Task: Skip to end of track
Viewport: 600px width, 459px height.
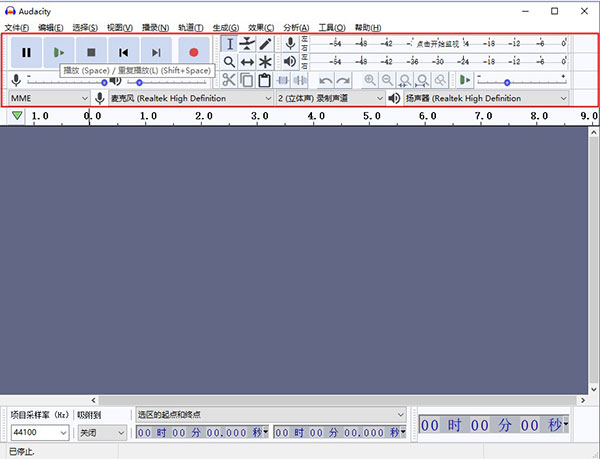Action: click(x=155, y=52)
